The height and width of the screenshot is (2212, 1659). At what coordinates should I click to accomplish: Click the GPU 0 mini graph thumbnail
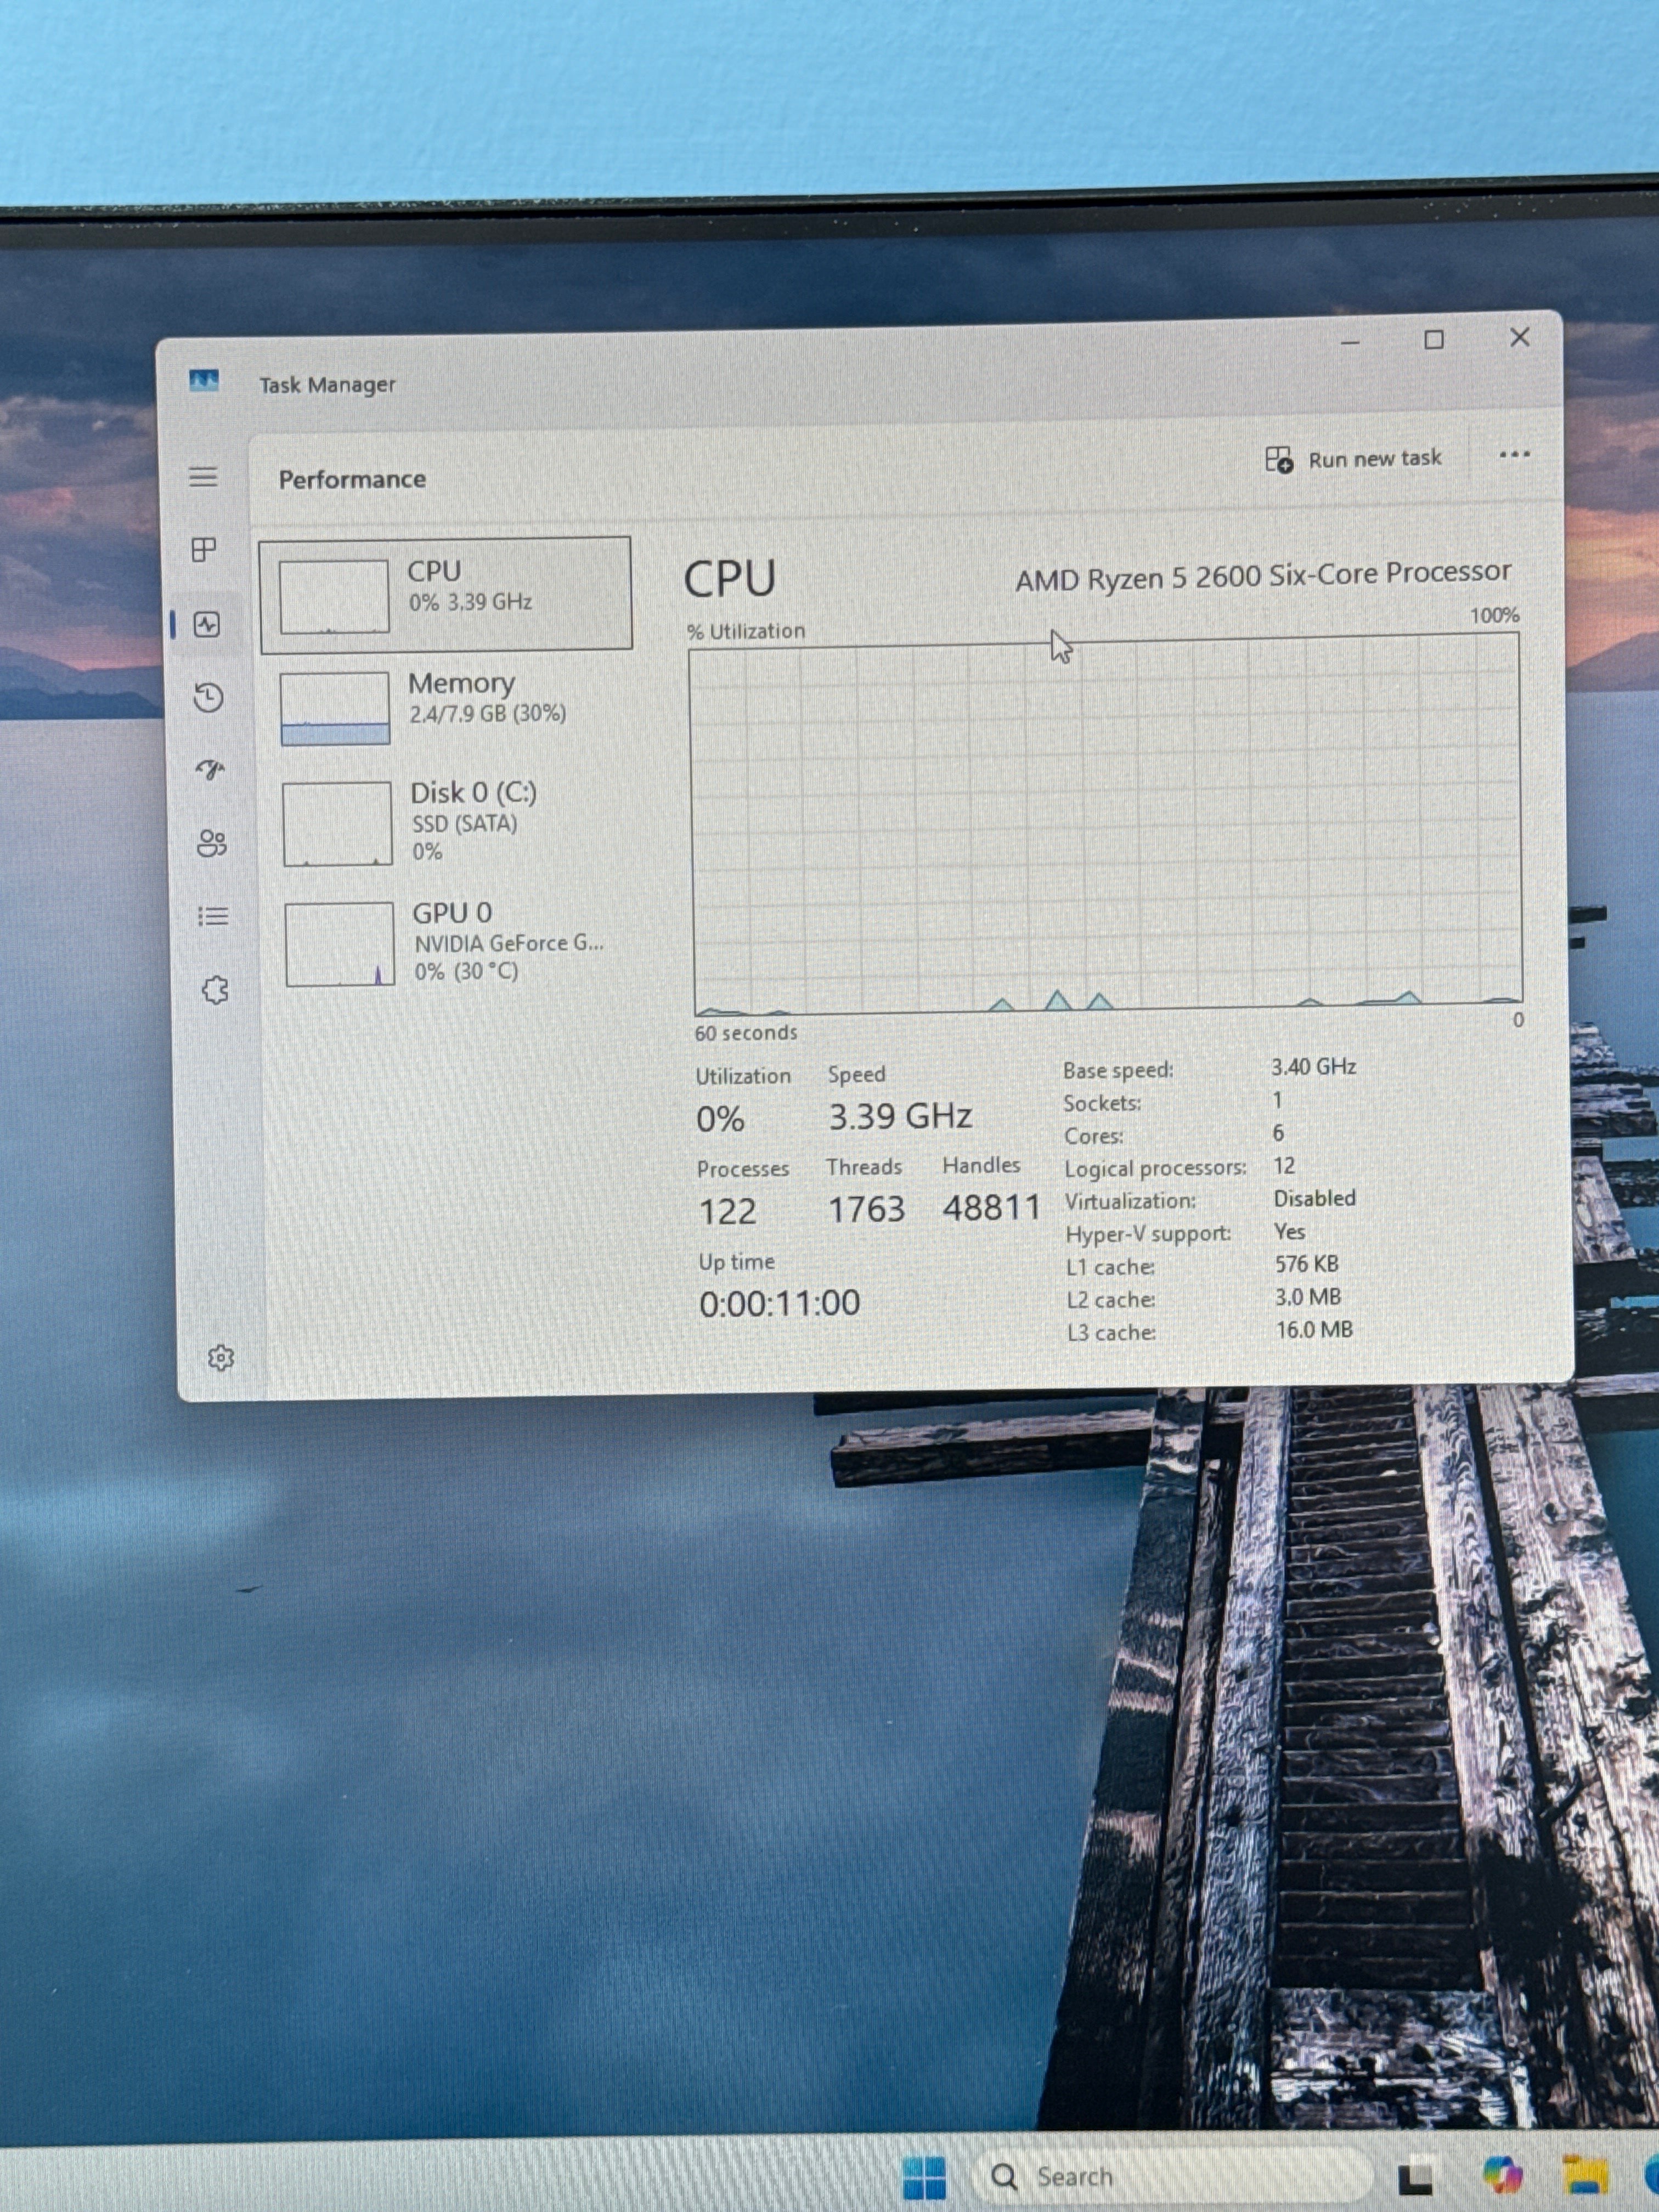[340, 945]
